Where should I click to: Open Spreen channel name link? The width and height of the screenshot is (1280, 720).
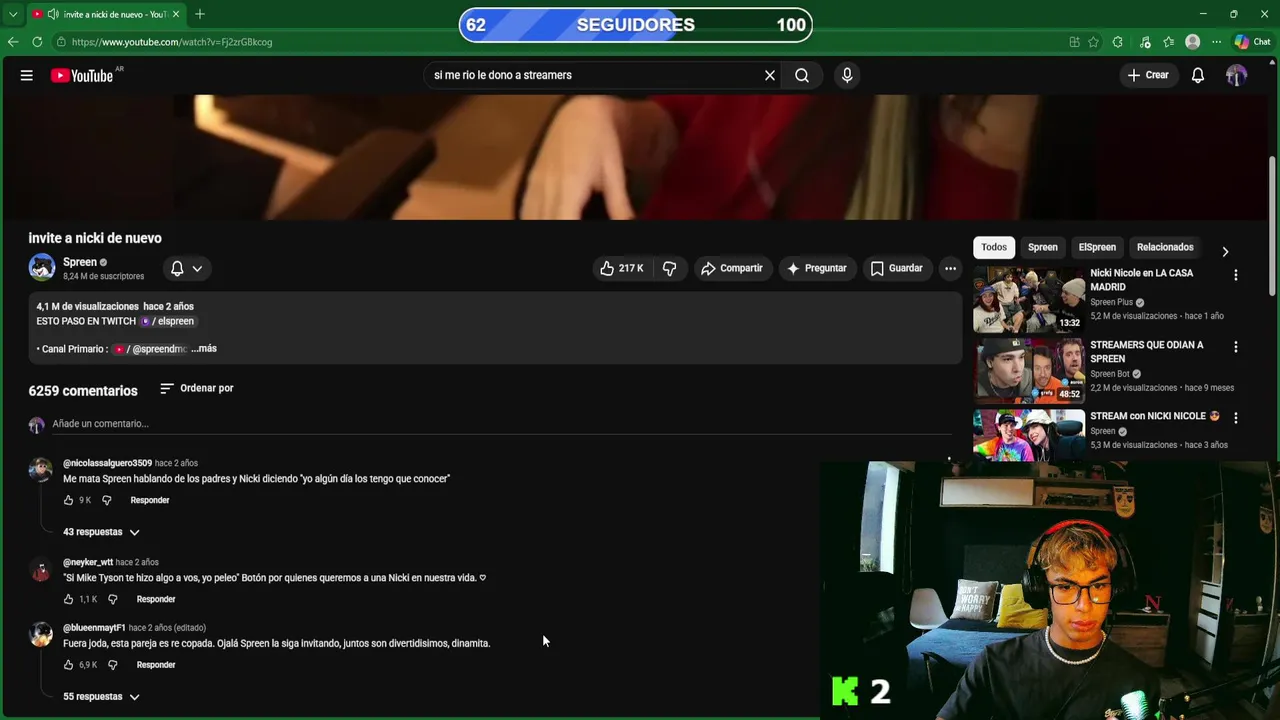[80, 262]
